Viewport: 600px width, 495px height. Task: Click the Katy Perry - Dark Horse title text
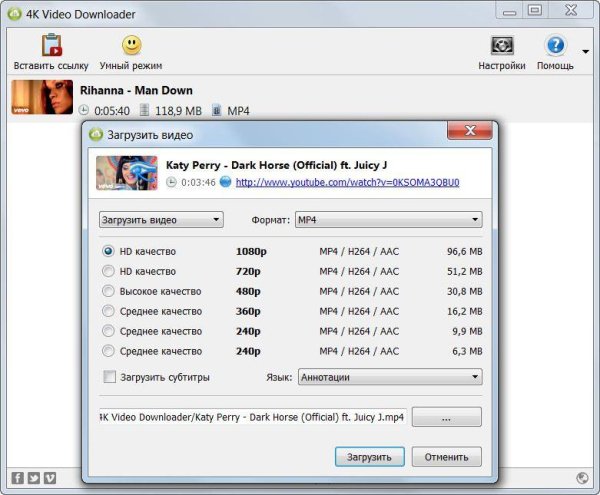(x=276, y=165)
